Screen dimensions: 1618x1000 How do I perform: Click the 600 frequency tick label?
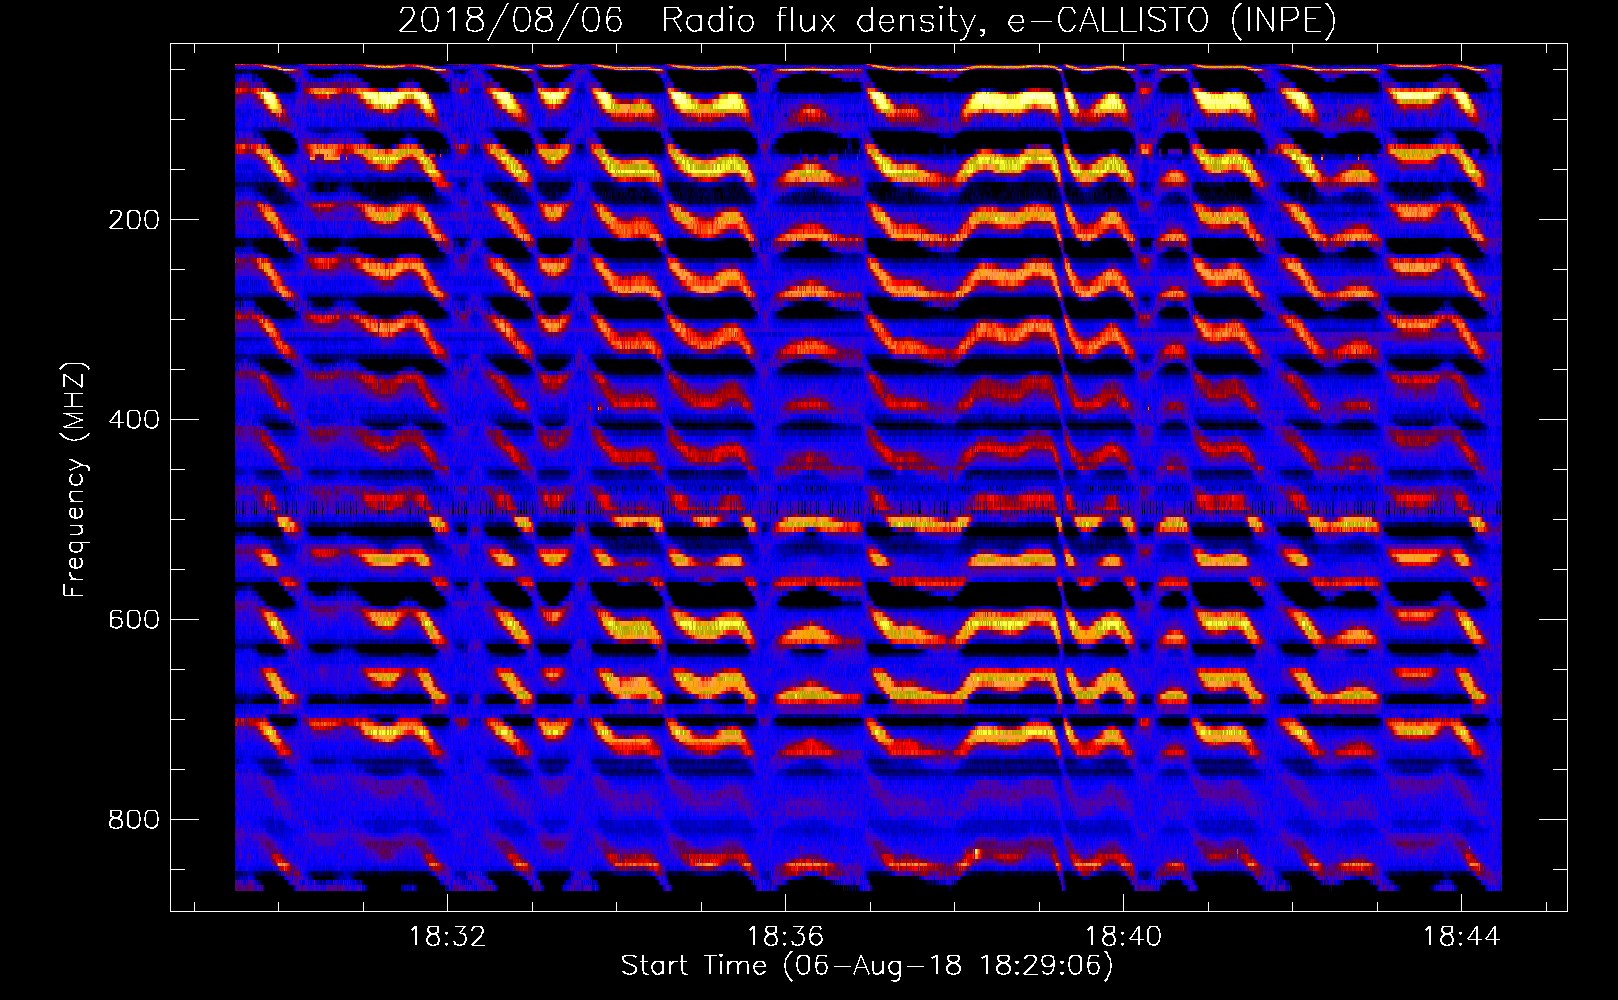tap(134, 619)
